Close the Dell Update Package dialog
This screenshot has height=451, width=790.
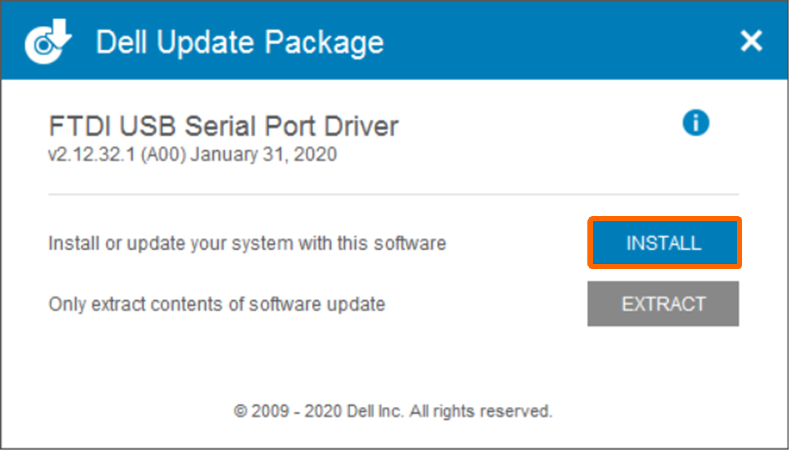click(751, 41)
